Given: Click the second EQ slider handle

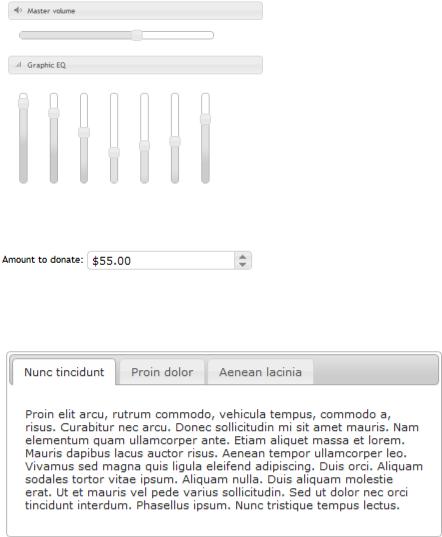Looking at the screenshot, I should point(54,113).
